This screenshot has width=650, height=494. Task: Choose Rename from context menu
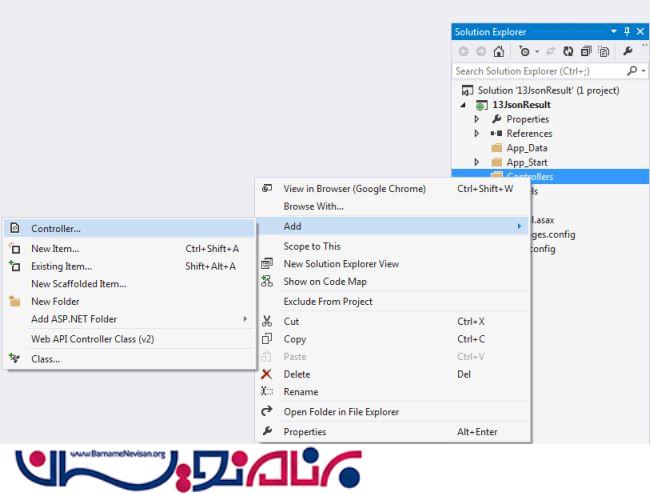point(393,392)
